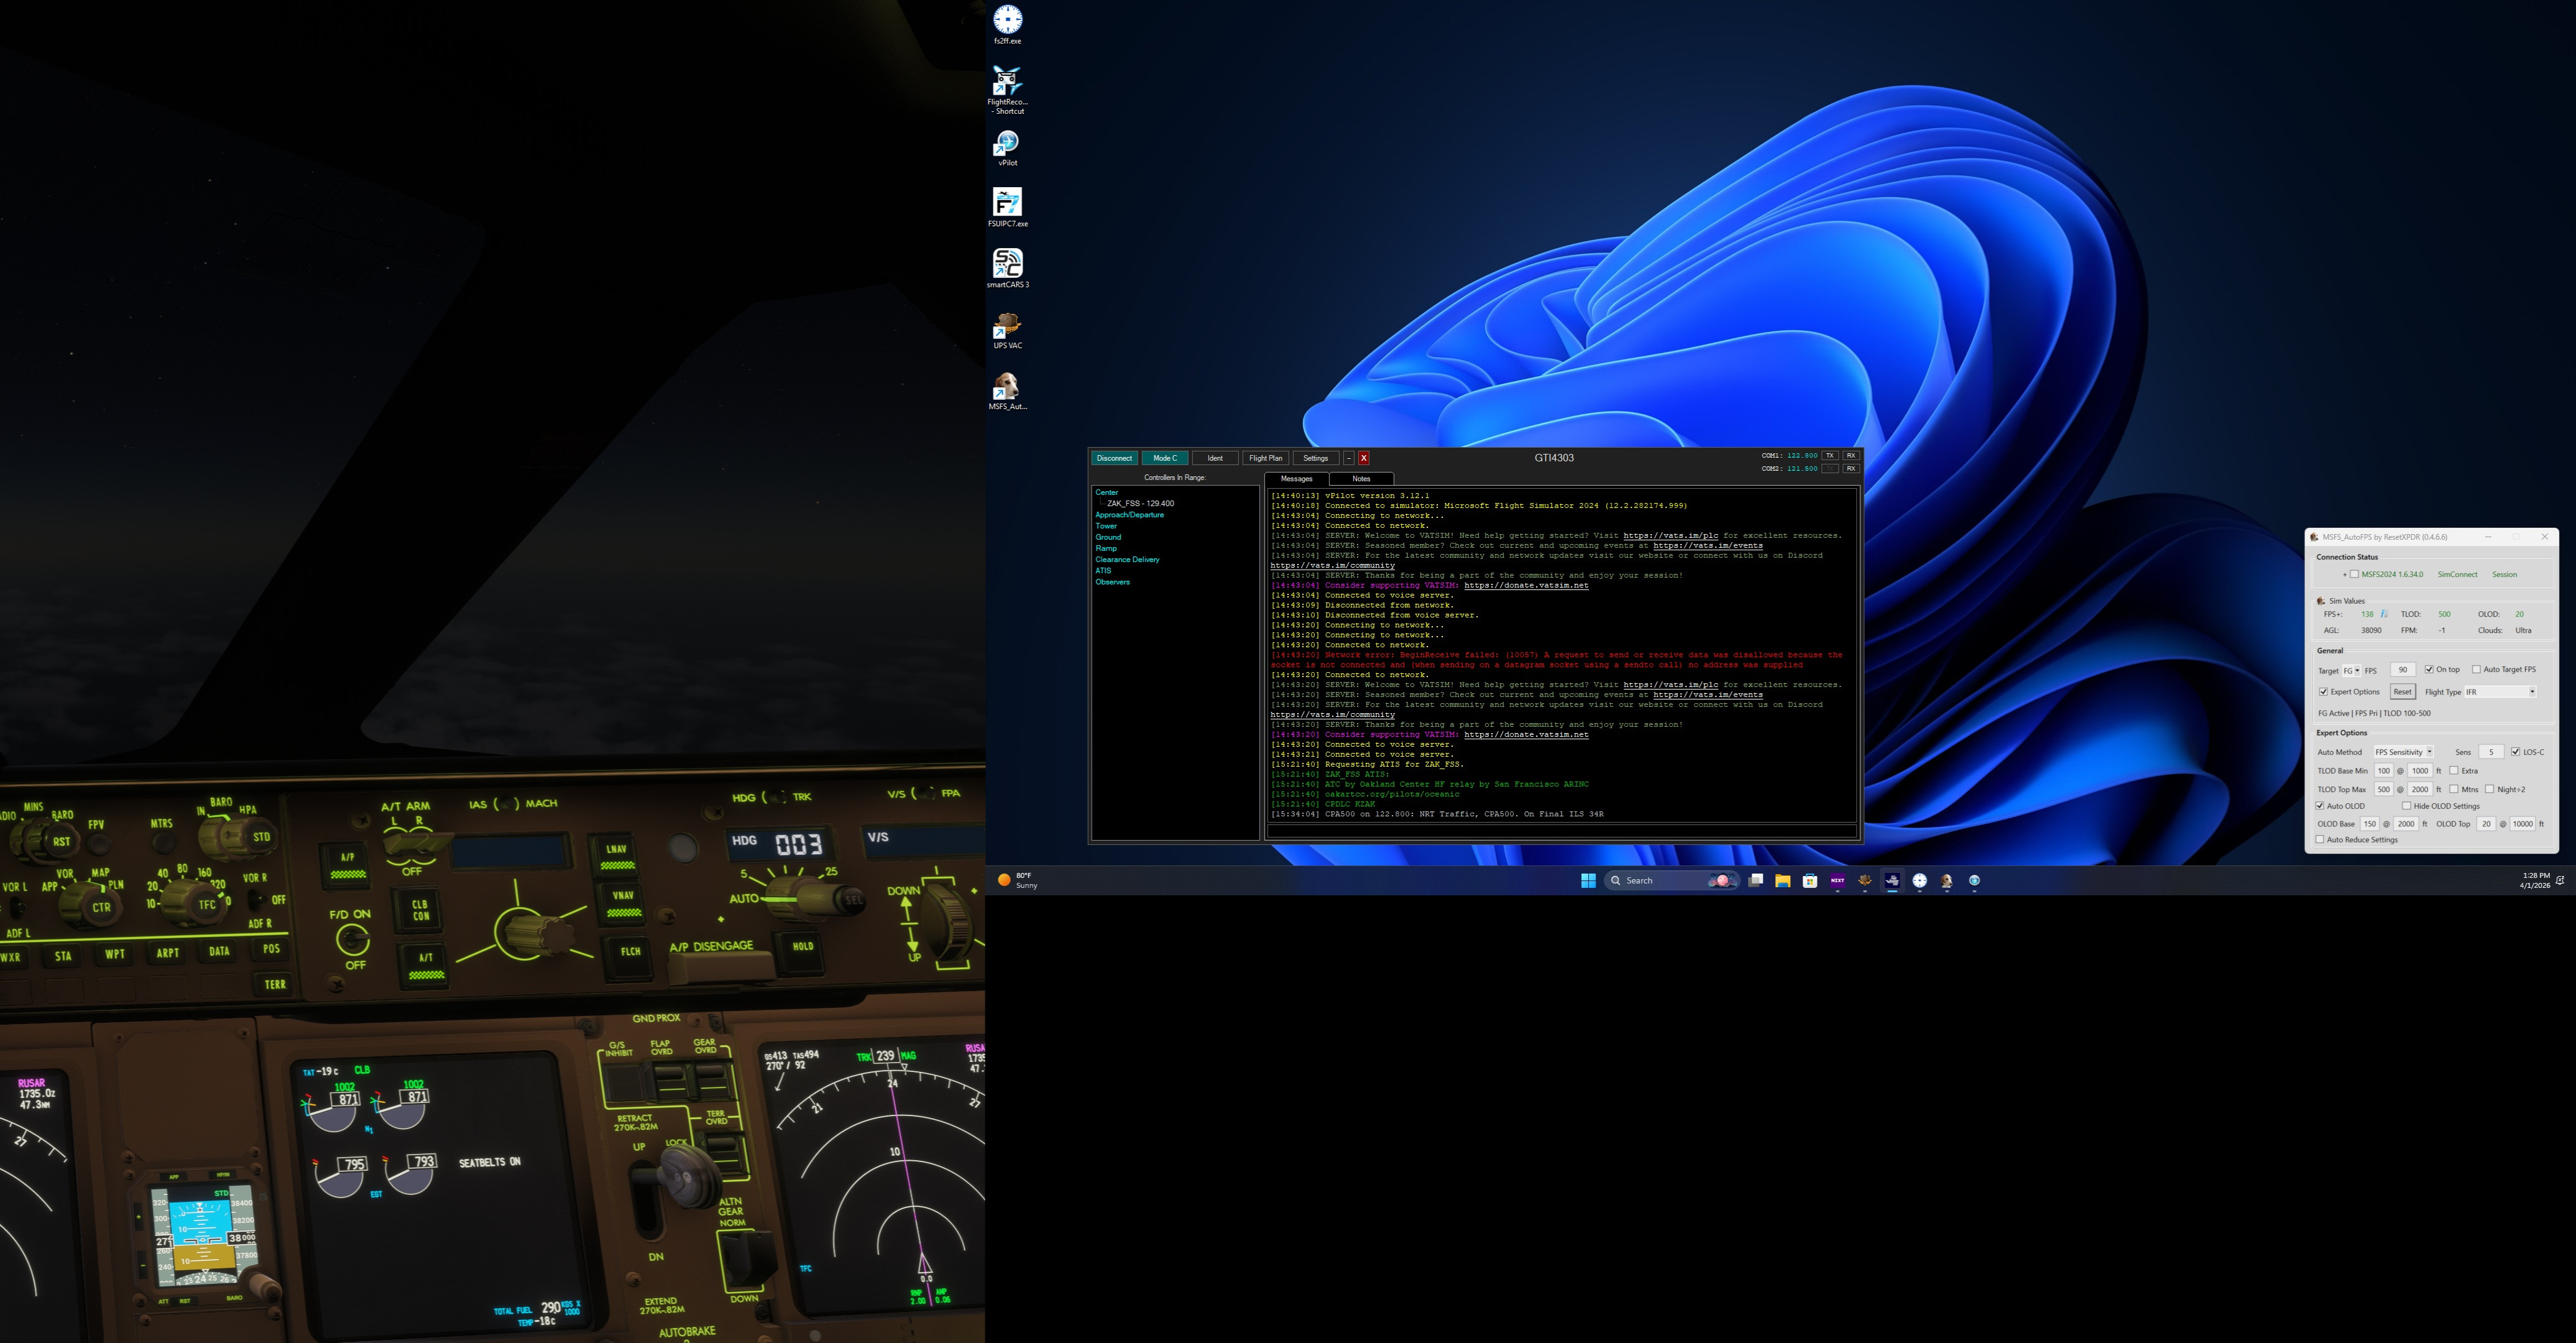
Task: Open the AutoFPS dog taskbar icon
Action: pos(1947,880)
